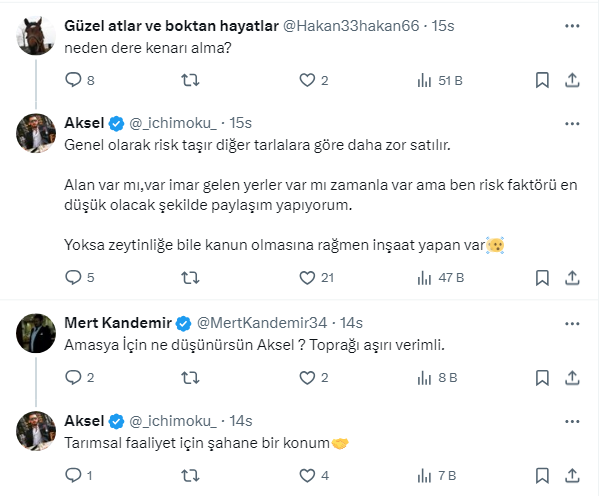Reply to Aksel's tweet about risk faktörü
This screenshot has width=600, height=496.
[72, 278]
